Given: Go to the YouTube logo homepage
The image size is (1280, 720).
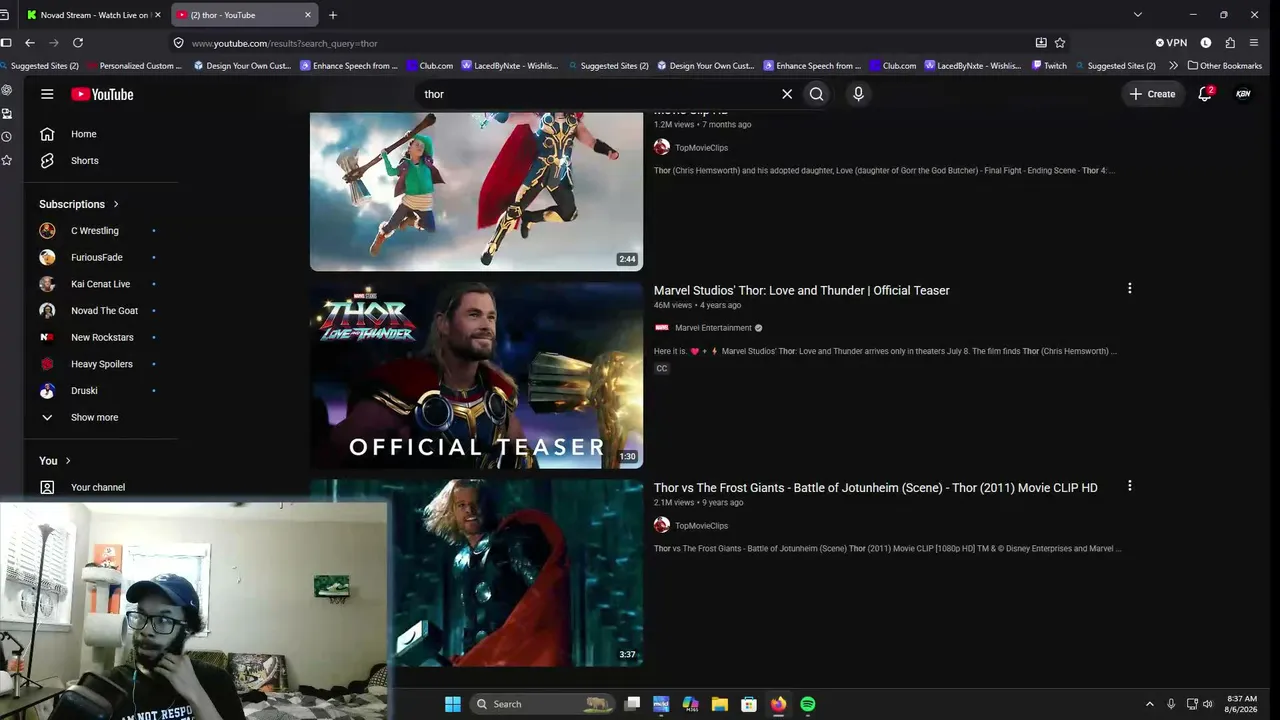Looking at the screenshot, I should [x=102, y=94].
